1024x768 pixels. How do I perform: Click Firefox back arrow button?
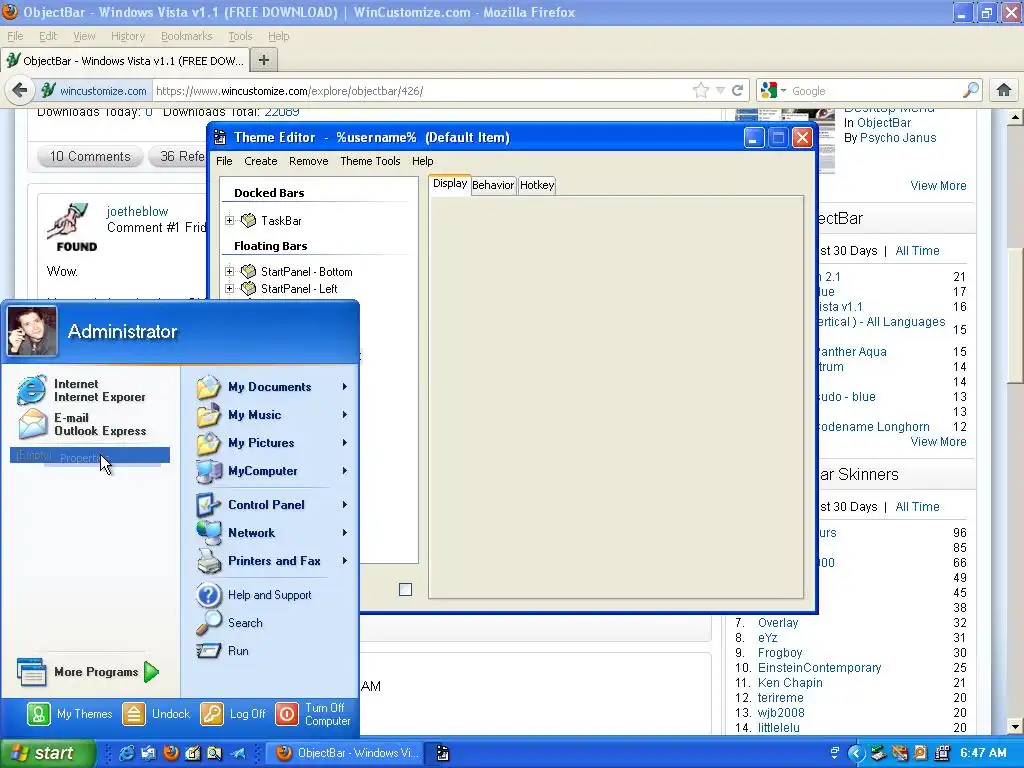click(x=20, y=90)
